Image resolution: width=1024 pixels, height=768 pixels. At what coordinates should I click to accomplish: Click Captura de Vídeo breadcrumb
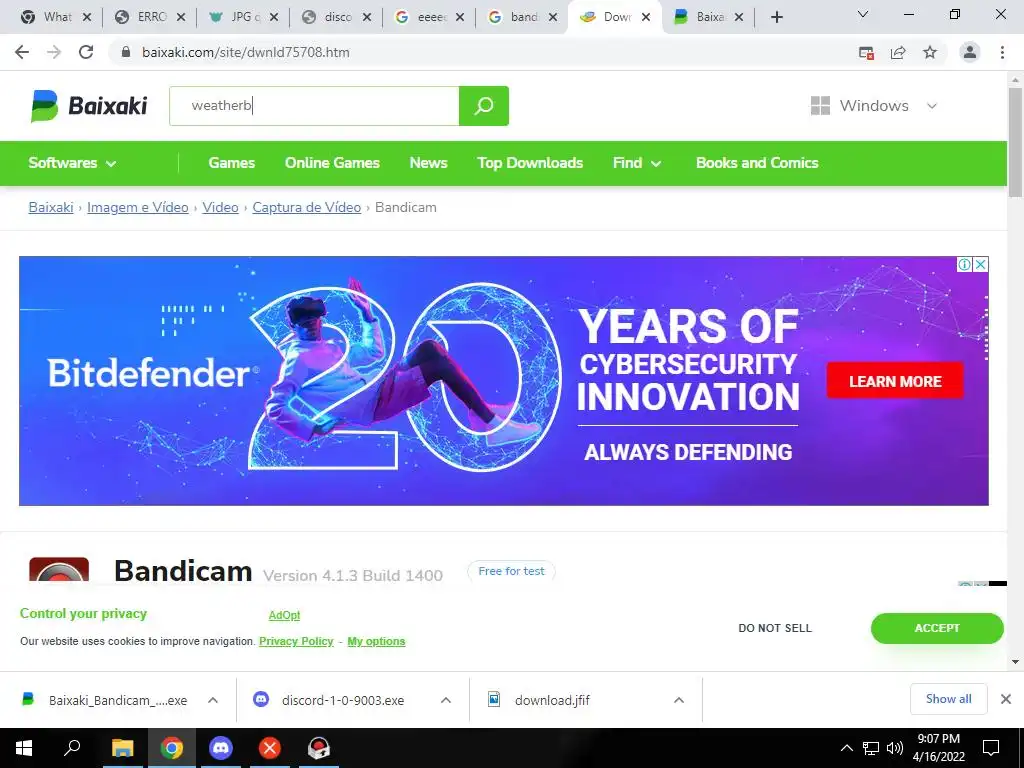pyautogui.click(x=307, y=208)
